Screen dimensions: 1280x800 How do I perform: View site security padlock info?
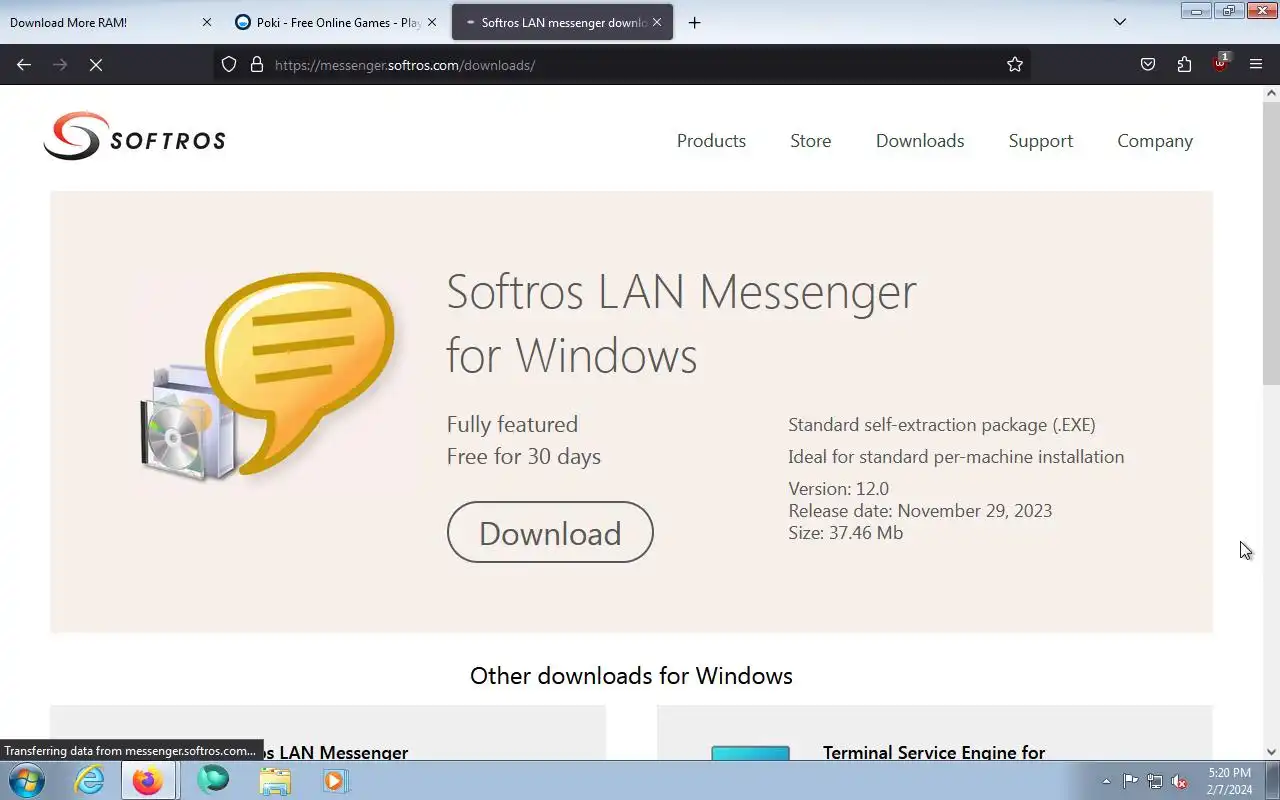(256, 65)
